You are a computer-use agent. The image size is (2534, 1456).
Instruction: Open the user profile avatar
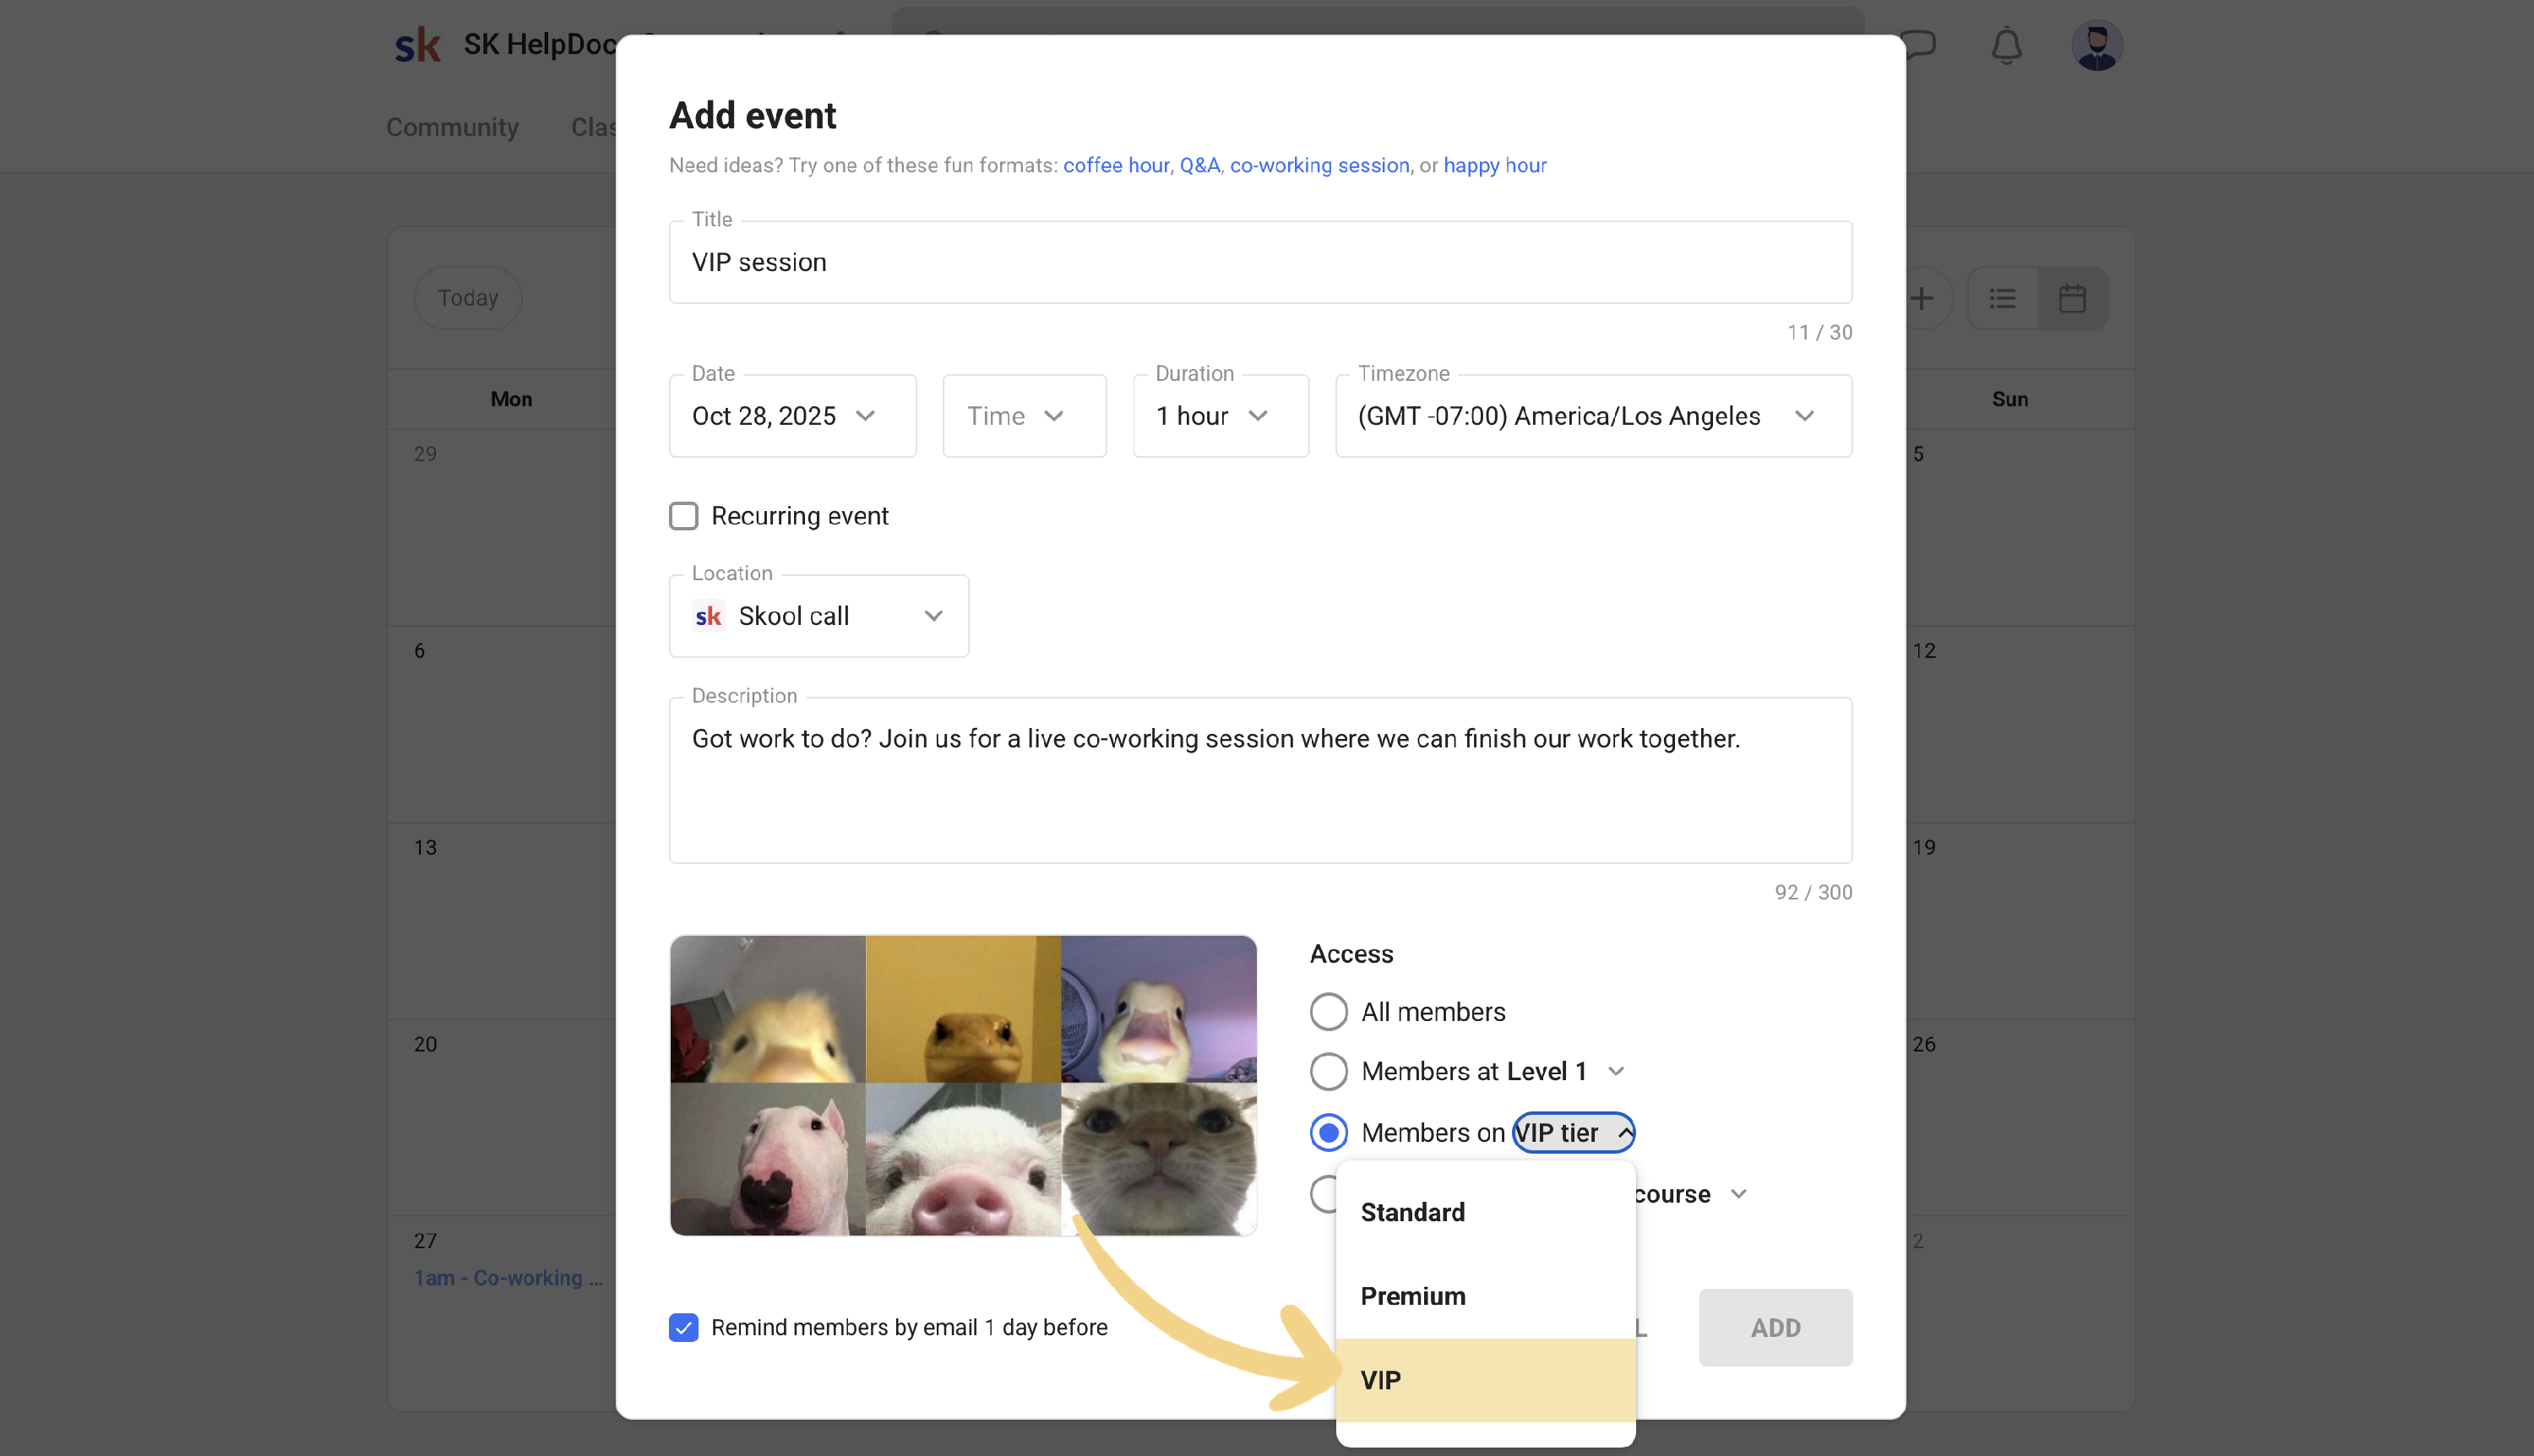pyautogui.click(x=2097, y=46)
